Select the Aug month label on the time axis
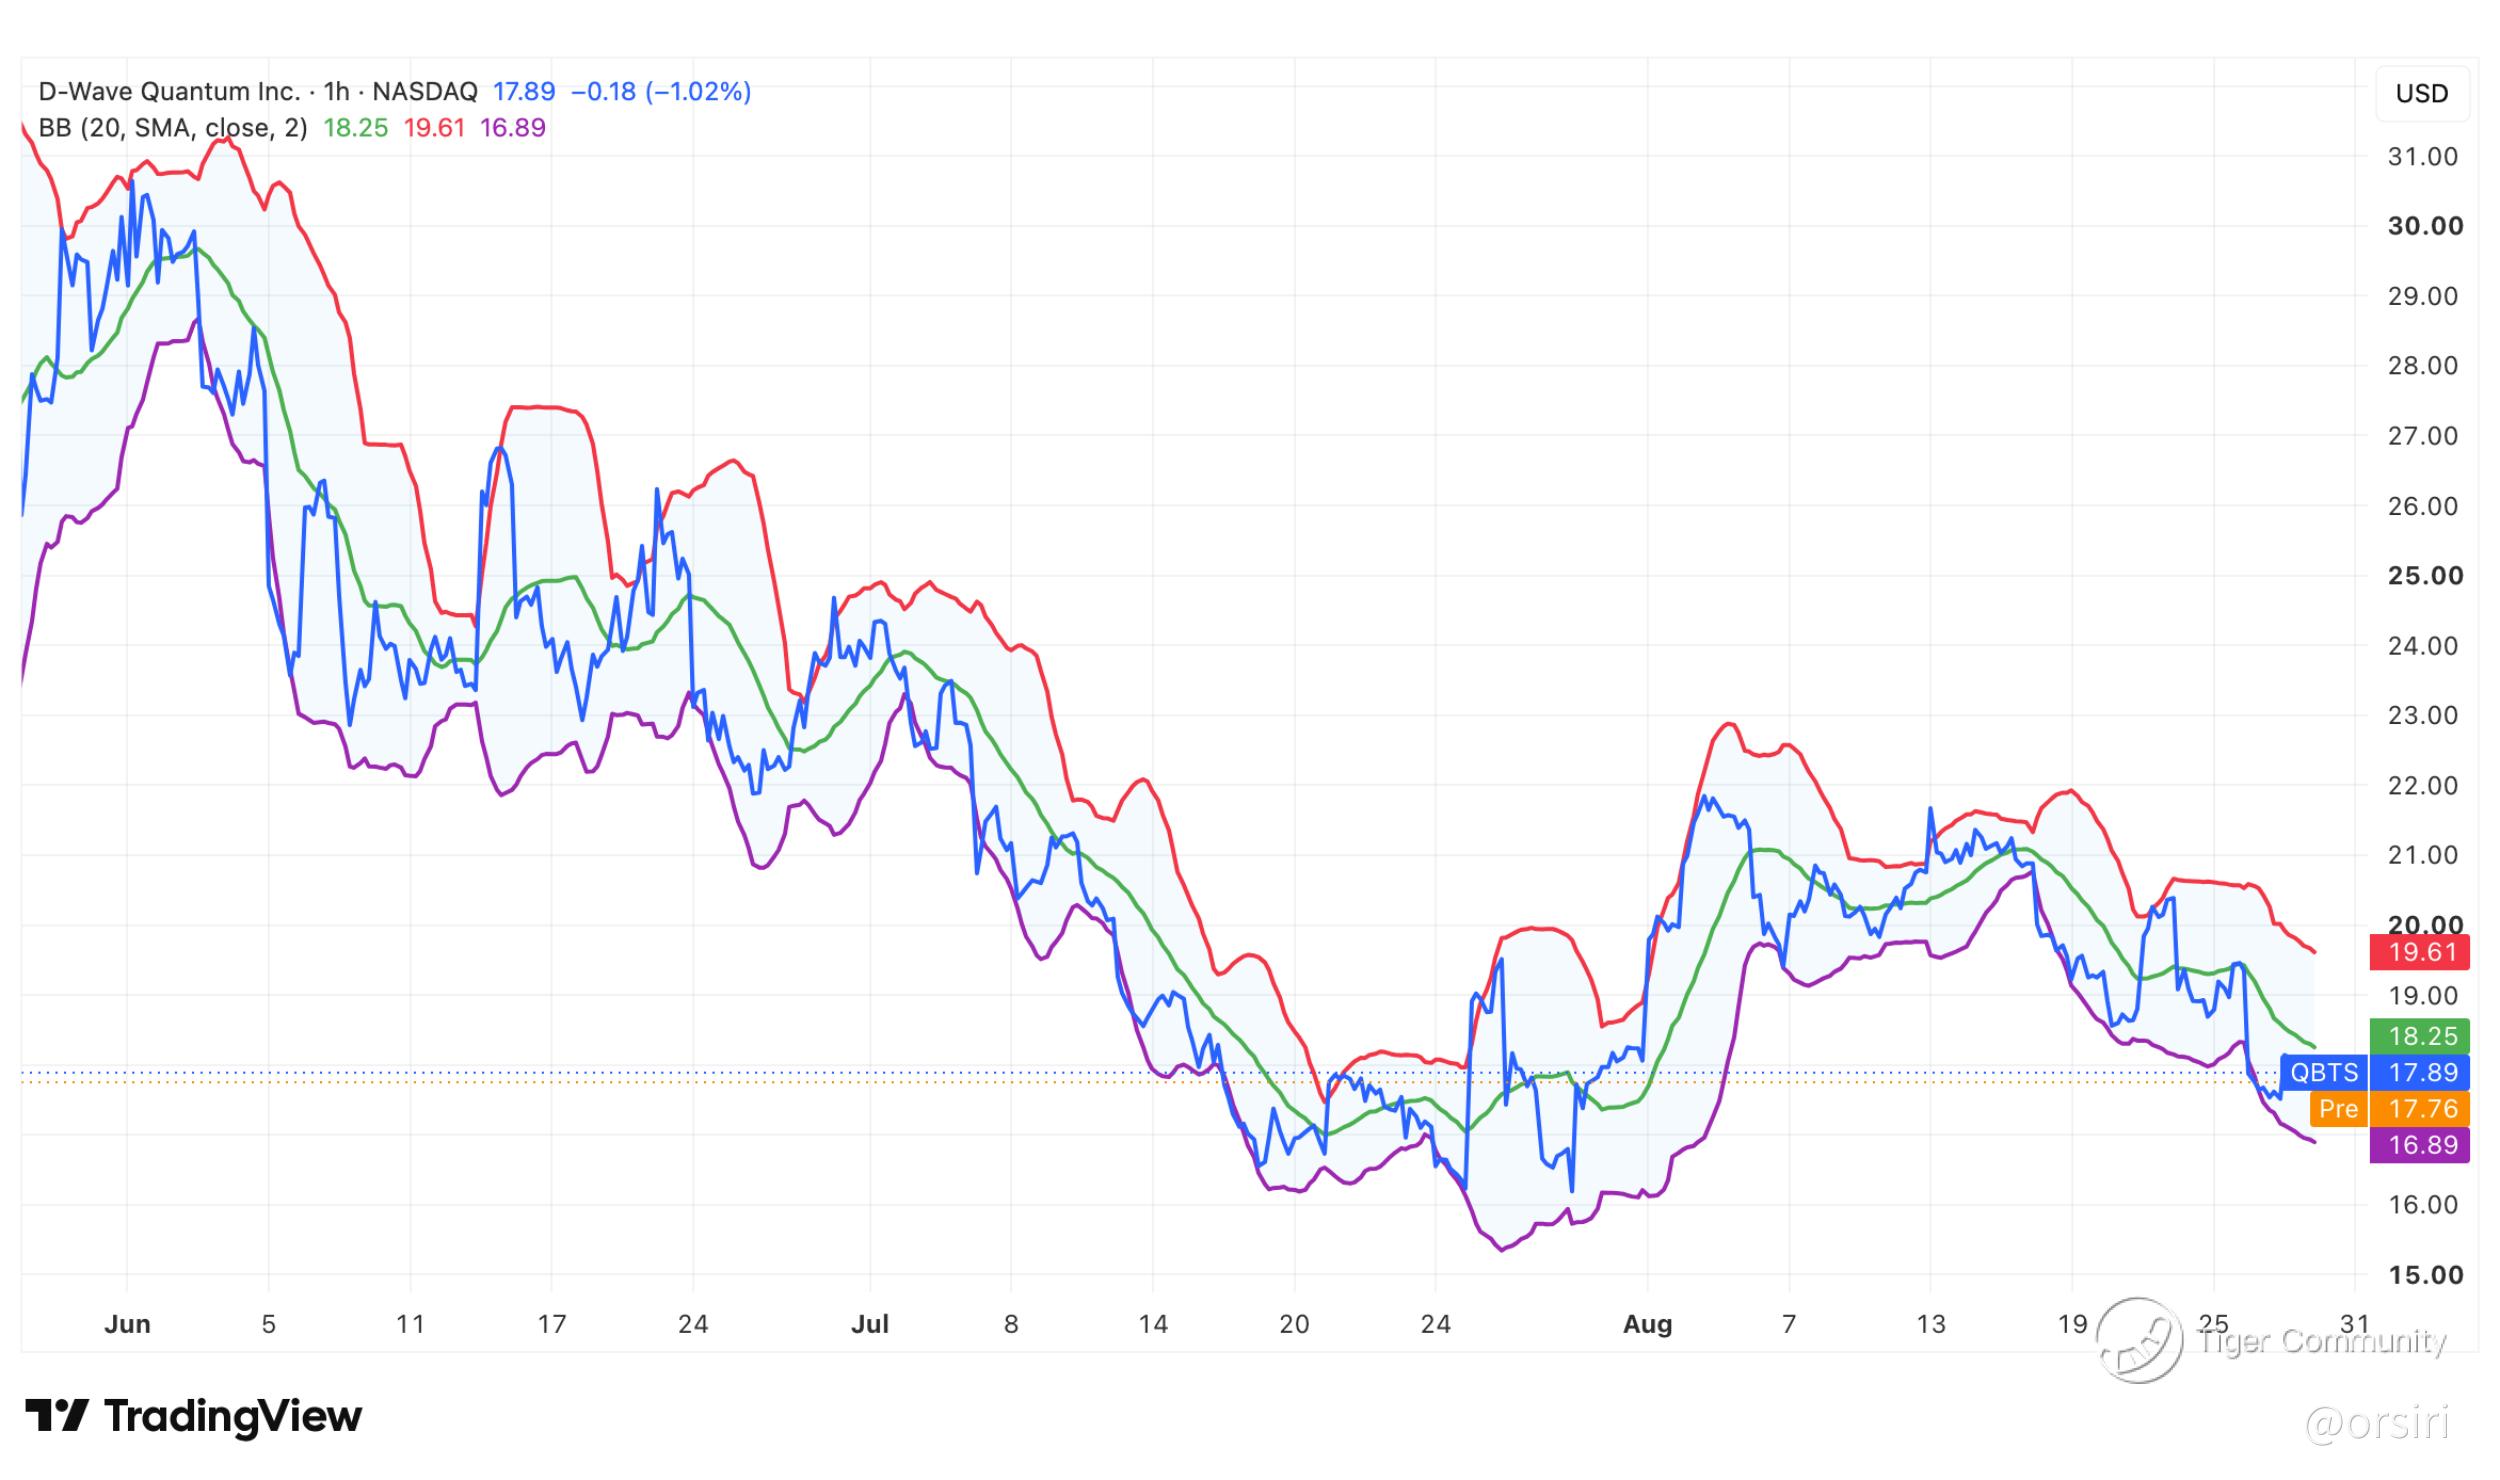 coord(1647,1326)
